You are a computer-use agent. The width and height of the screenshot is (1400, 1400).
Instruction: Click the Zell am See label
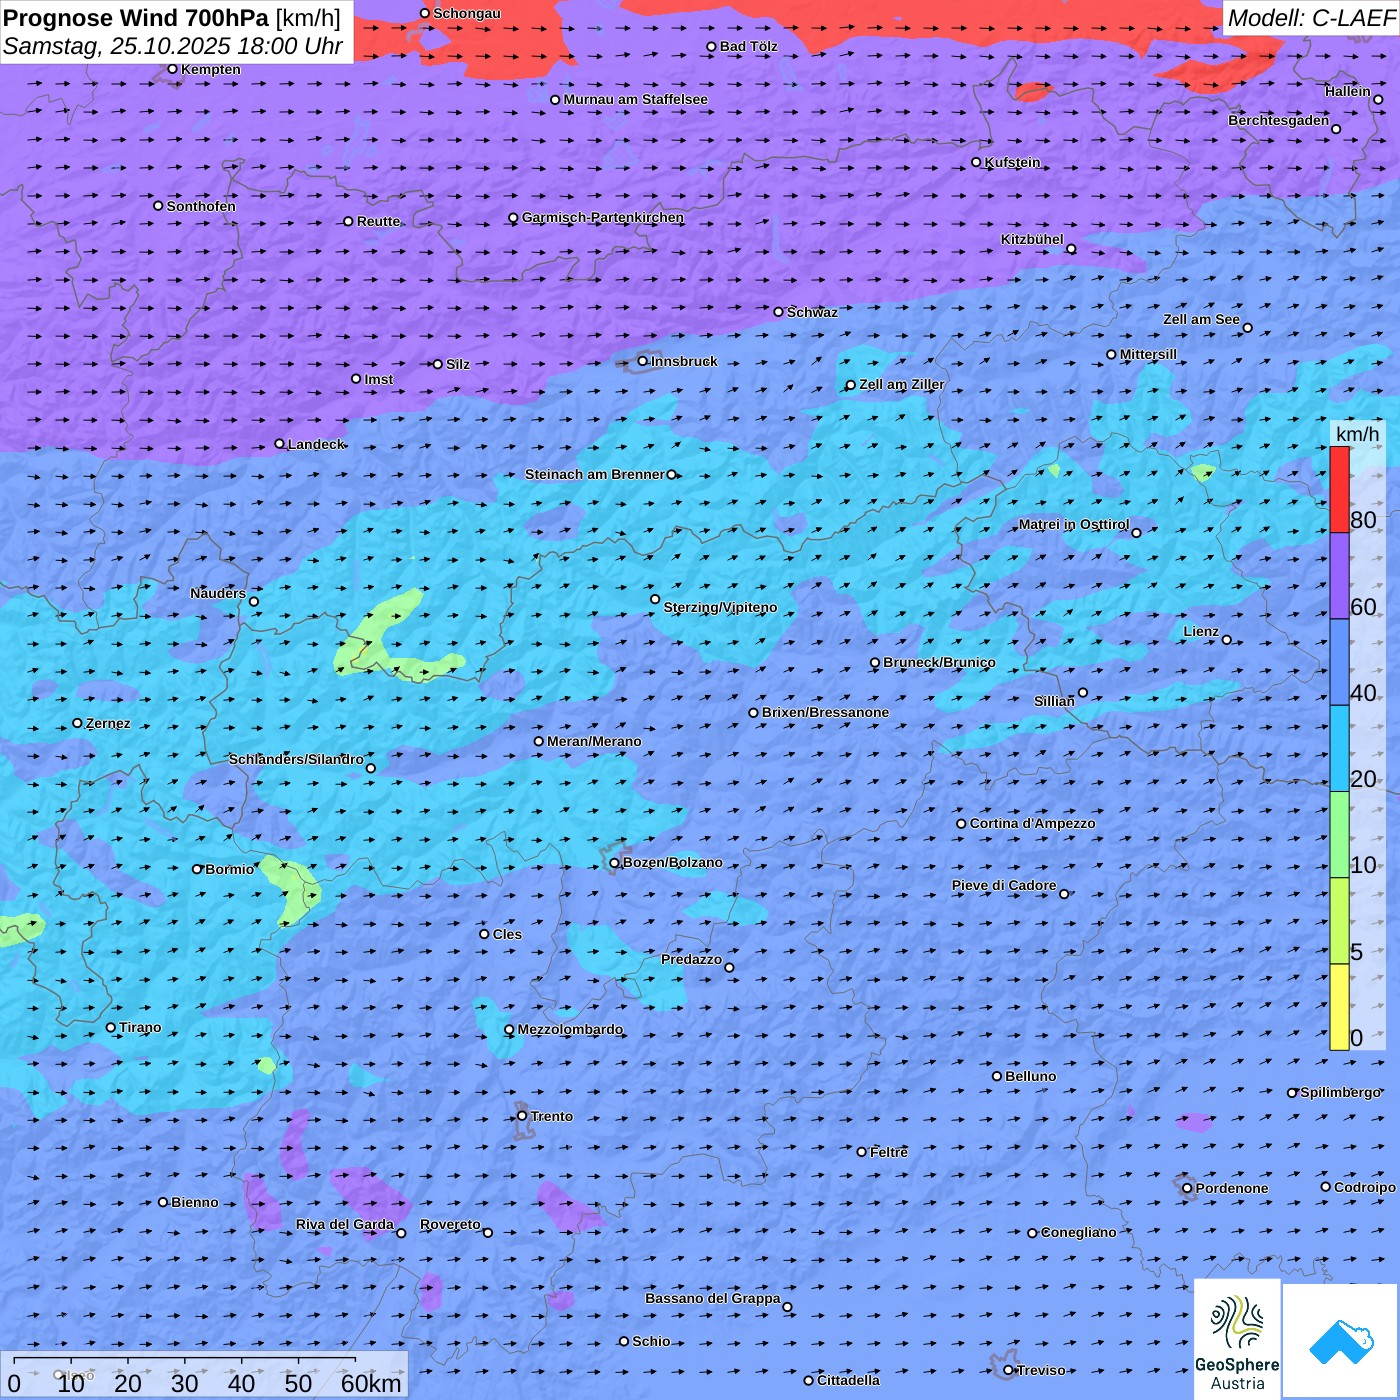(x=1201, y=319)
